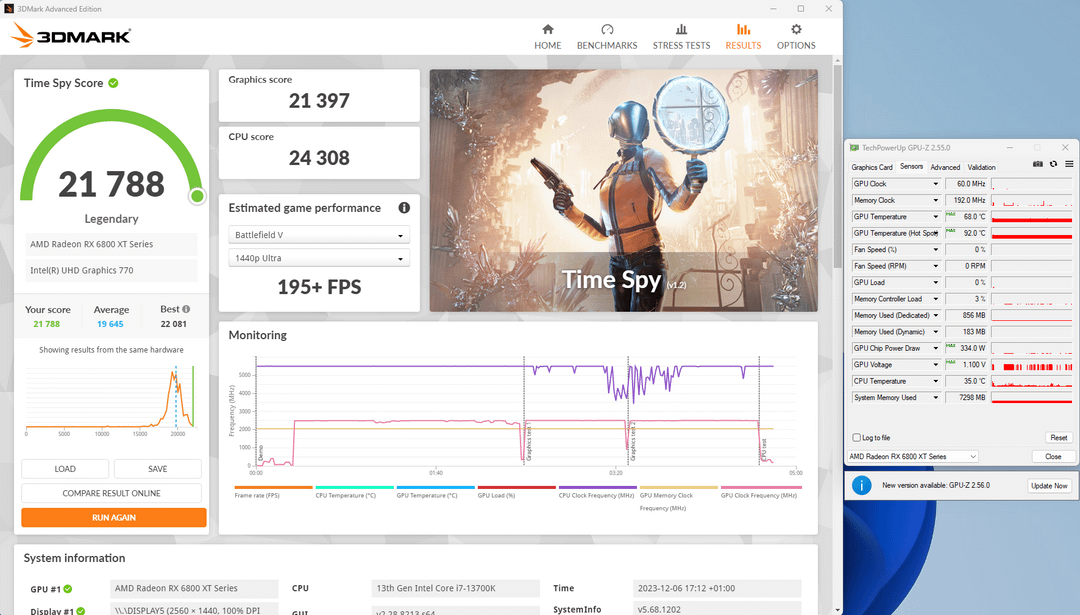Viewport: 1080px width, 615px height.
Task: Click the orange RUN AGAIN button
Action: pos(114,517)
